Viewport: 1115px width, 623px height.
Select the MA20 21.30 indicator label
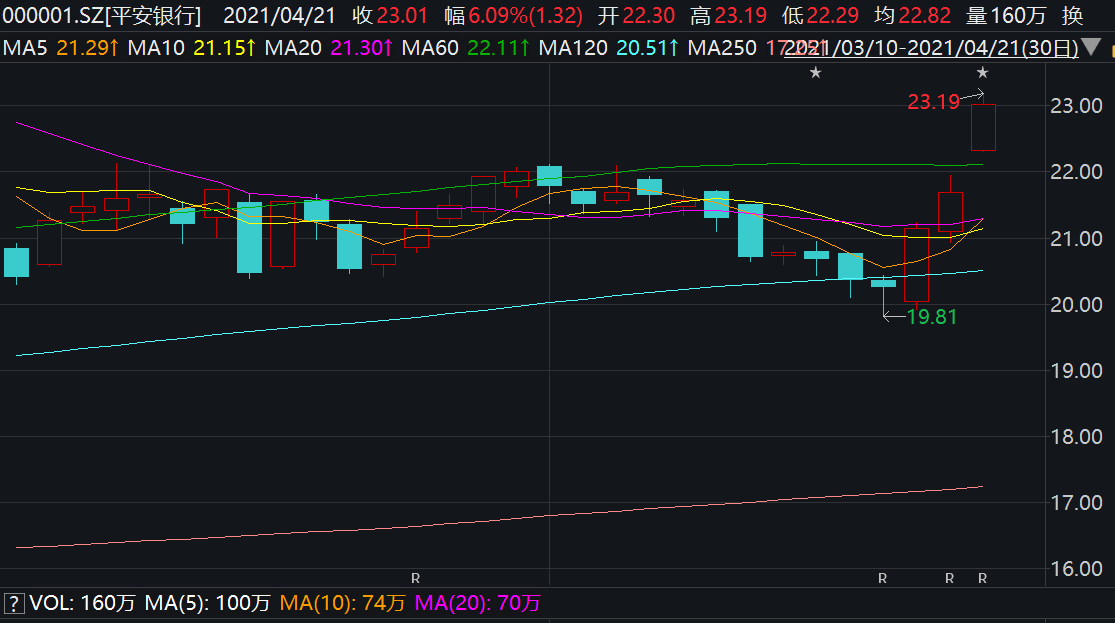point(329,48)
